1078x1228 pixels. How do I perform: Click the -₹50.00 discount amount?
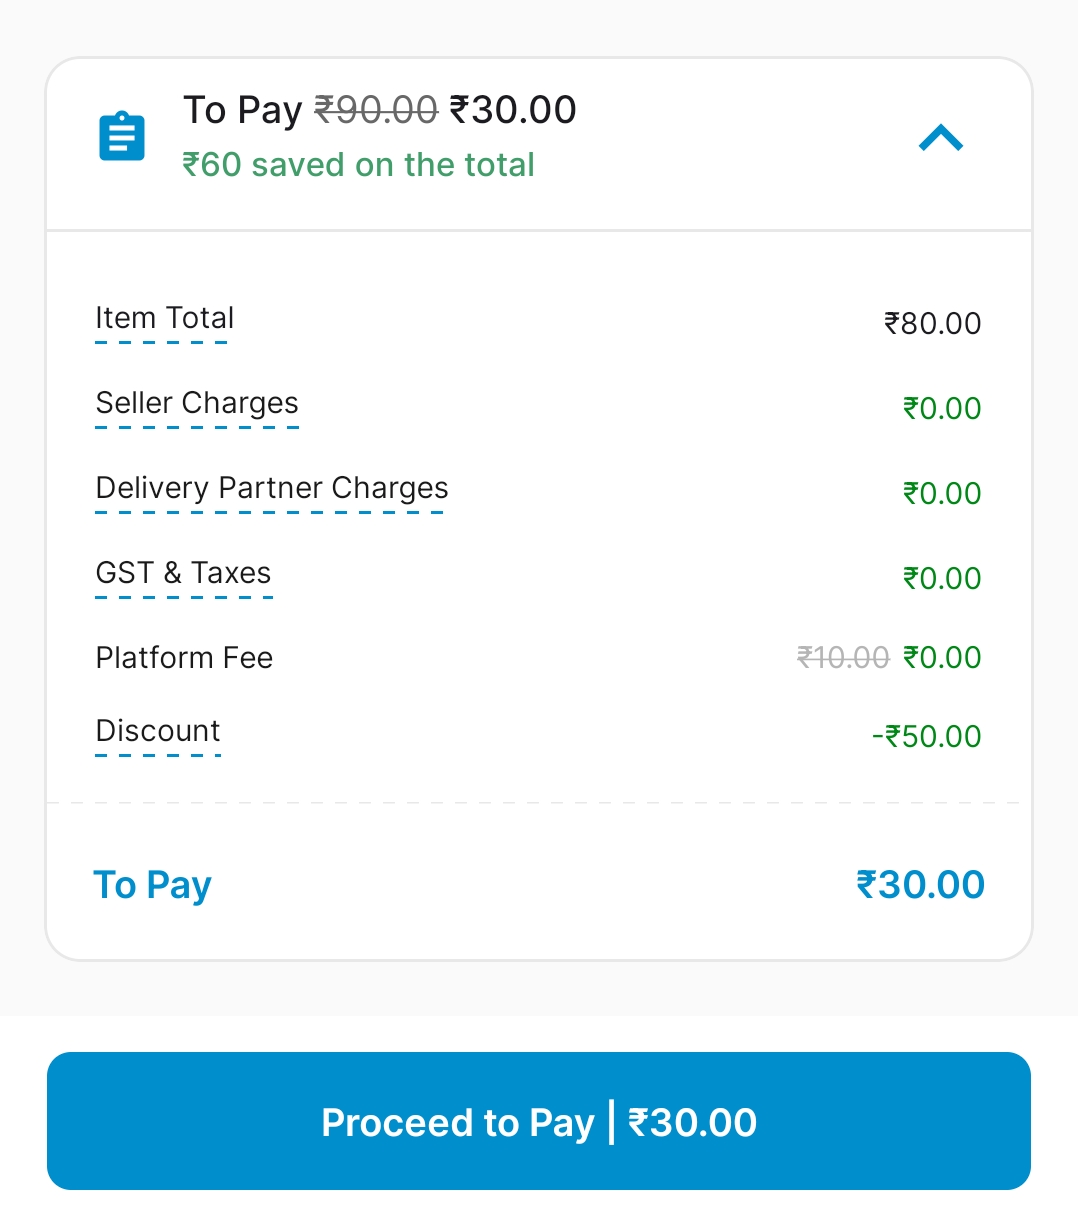927,737
